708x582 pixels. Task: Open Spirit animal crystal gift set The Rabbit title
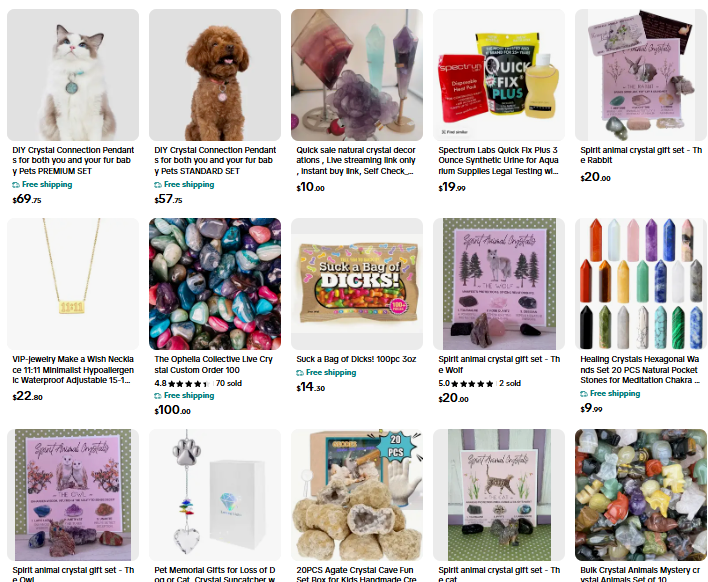pos(641,155)
